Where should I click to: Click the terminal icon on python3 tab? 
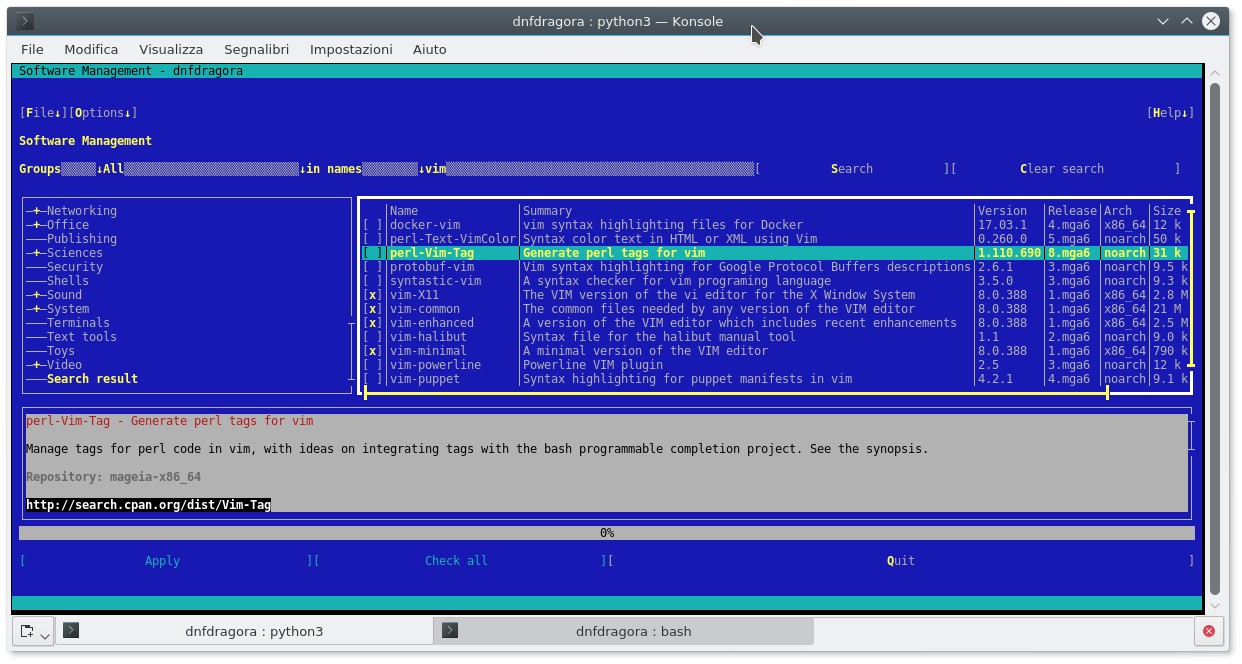pos(71,631)
